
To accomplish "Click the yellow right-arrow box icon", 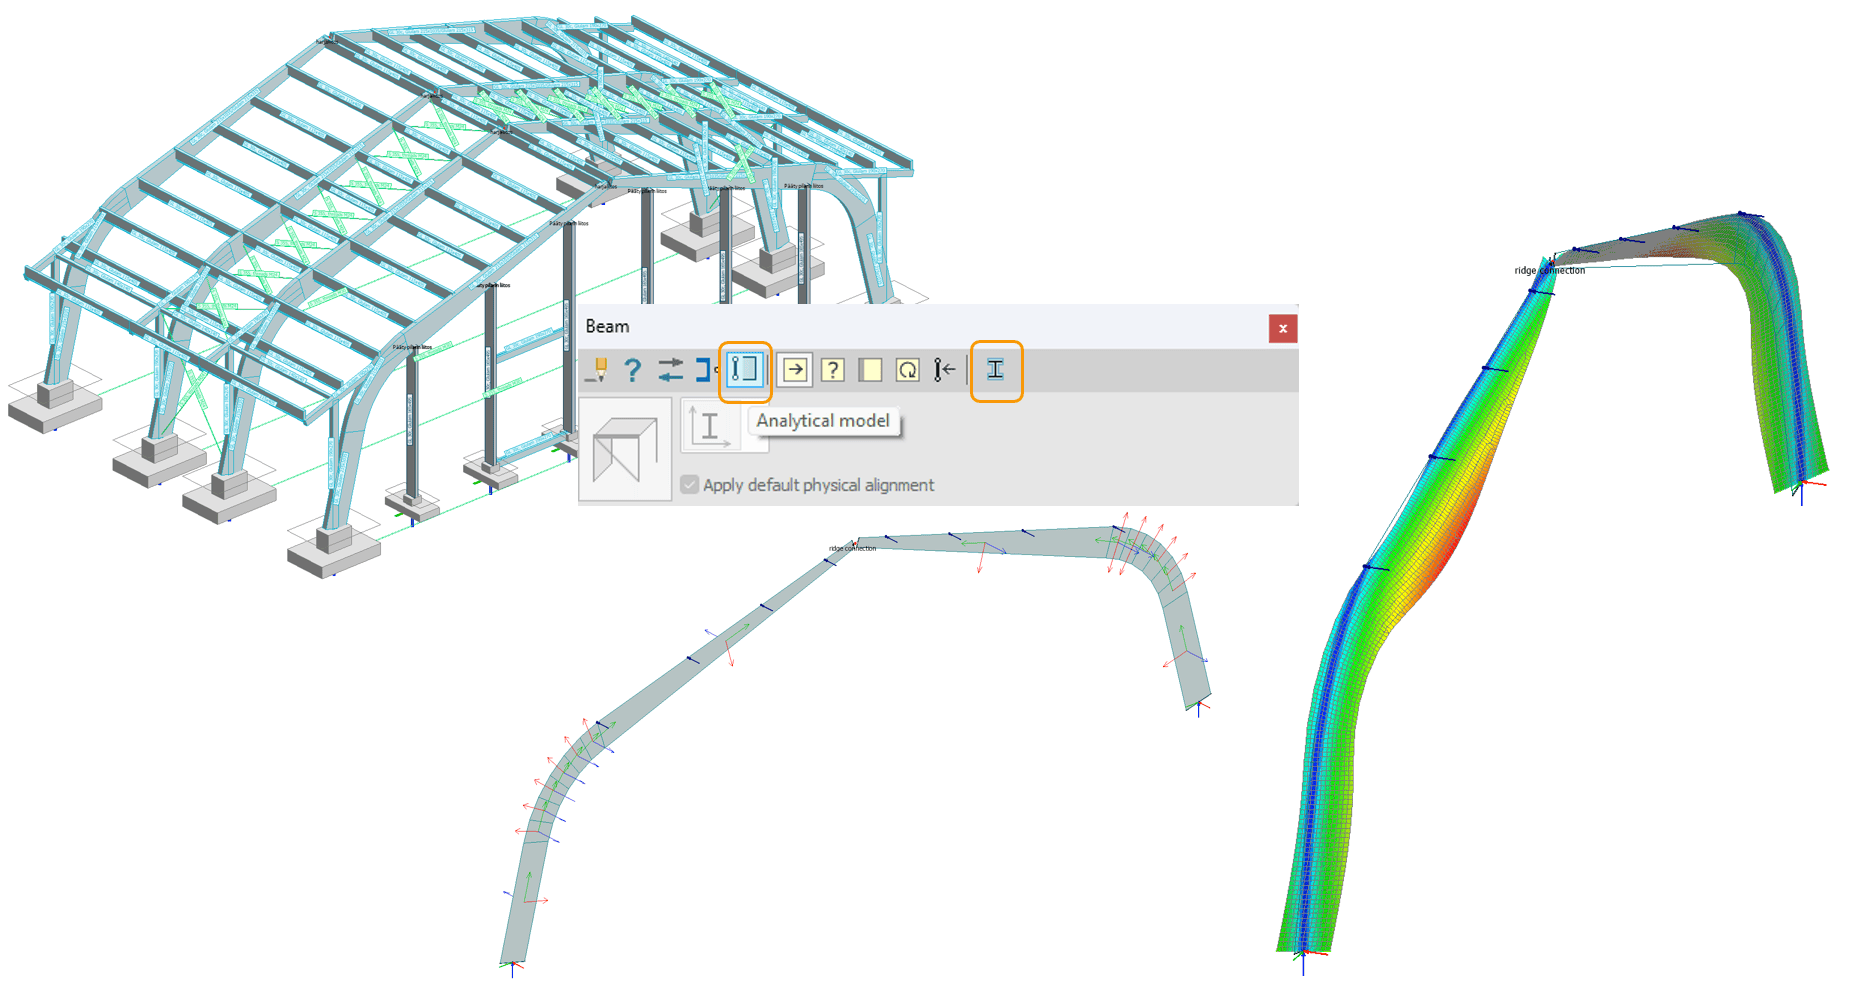I will [x=795, y=370].
